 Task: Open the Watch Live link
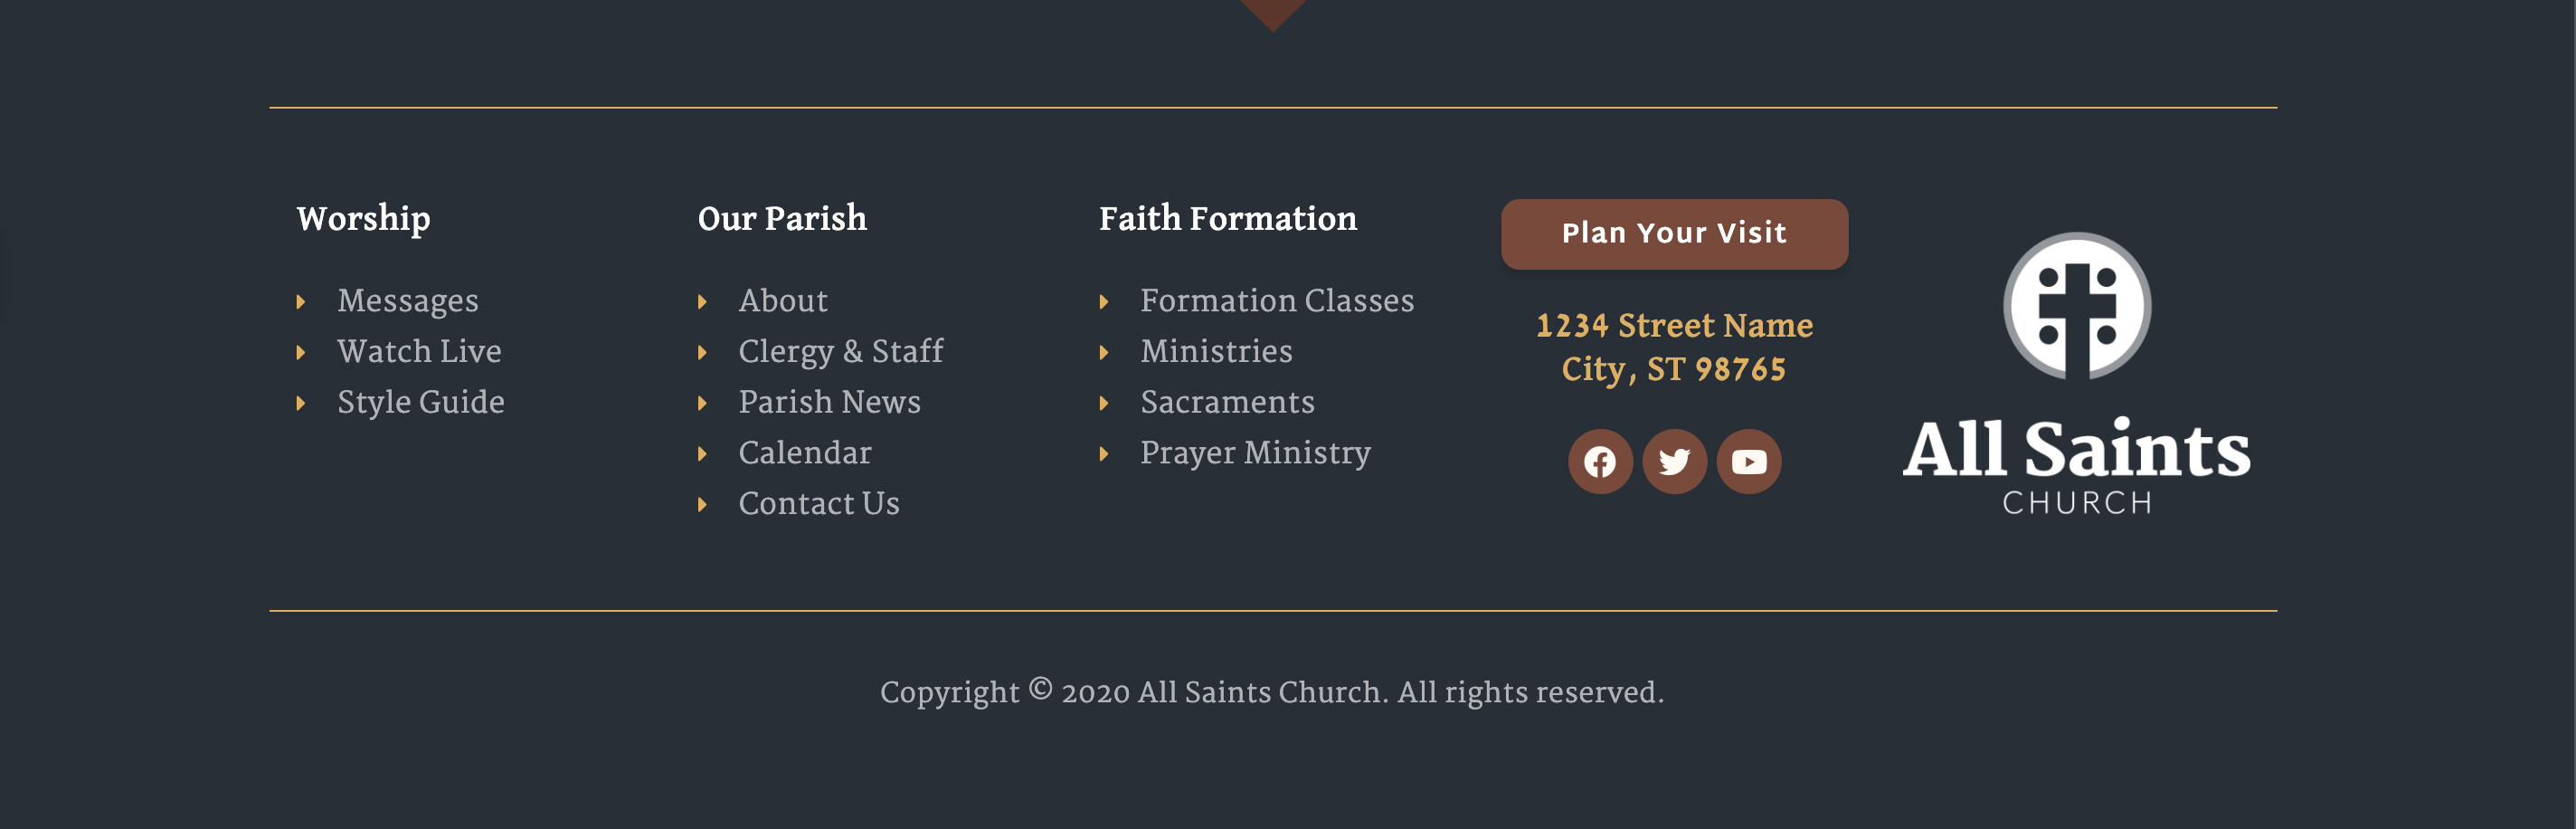click(419, 351)
